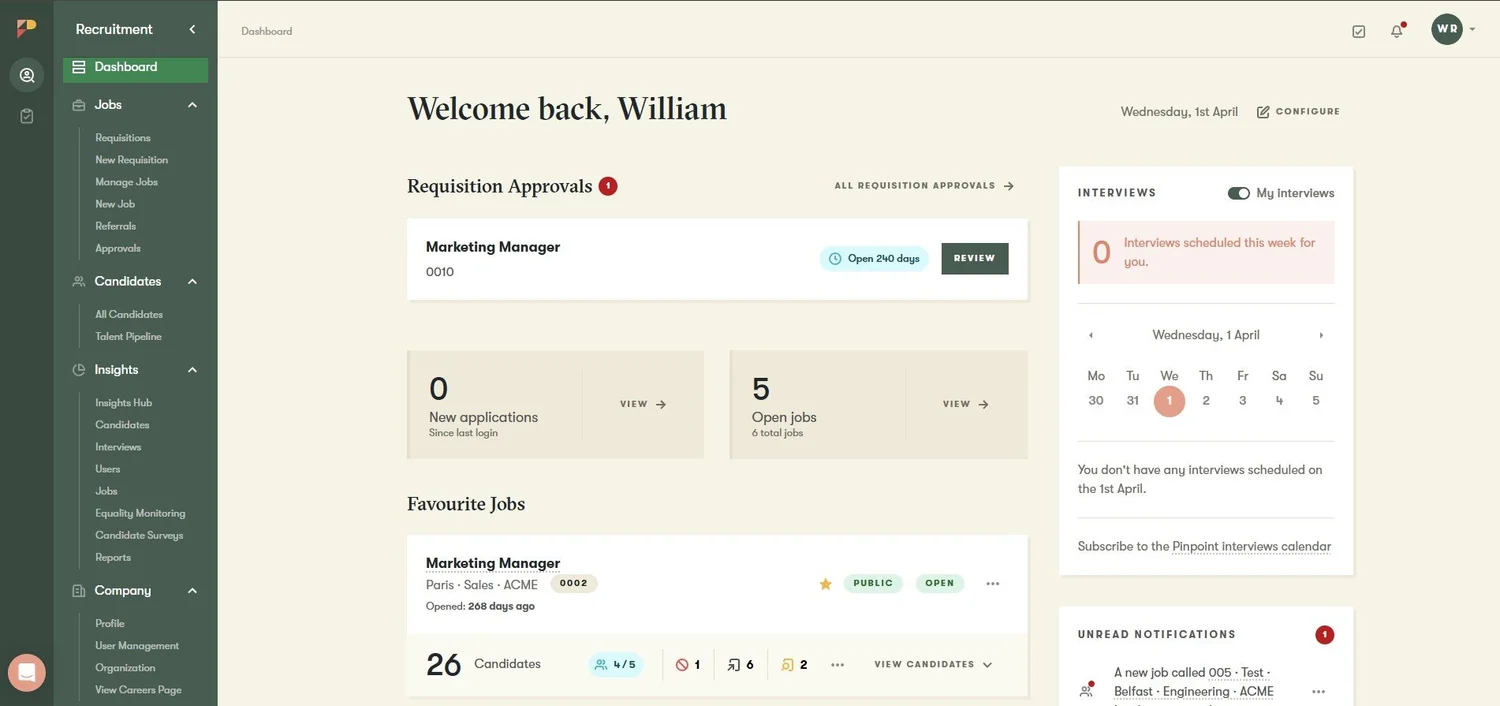
Task: Collapse the Jobs sidebar section
Action: pos(192,105)
